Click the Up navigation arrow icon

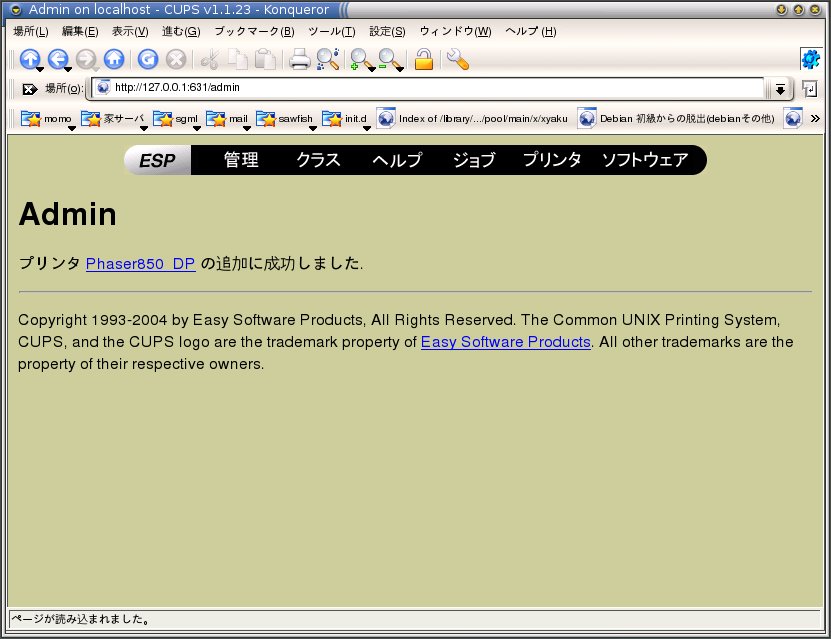pos(30,59)
